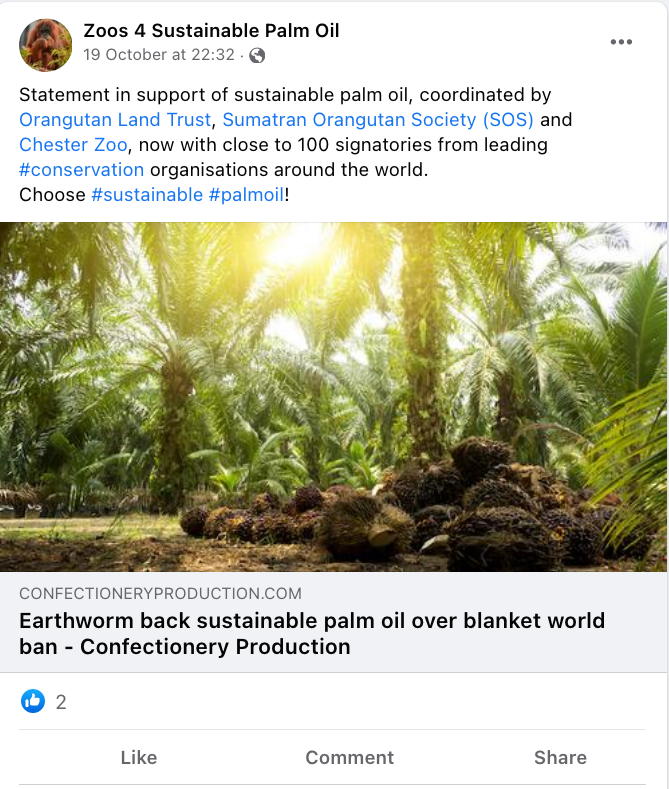Like the post
The height and width of the screenshot is (789, 669).
click(138, 757)
